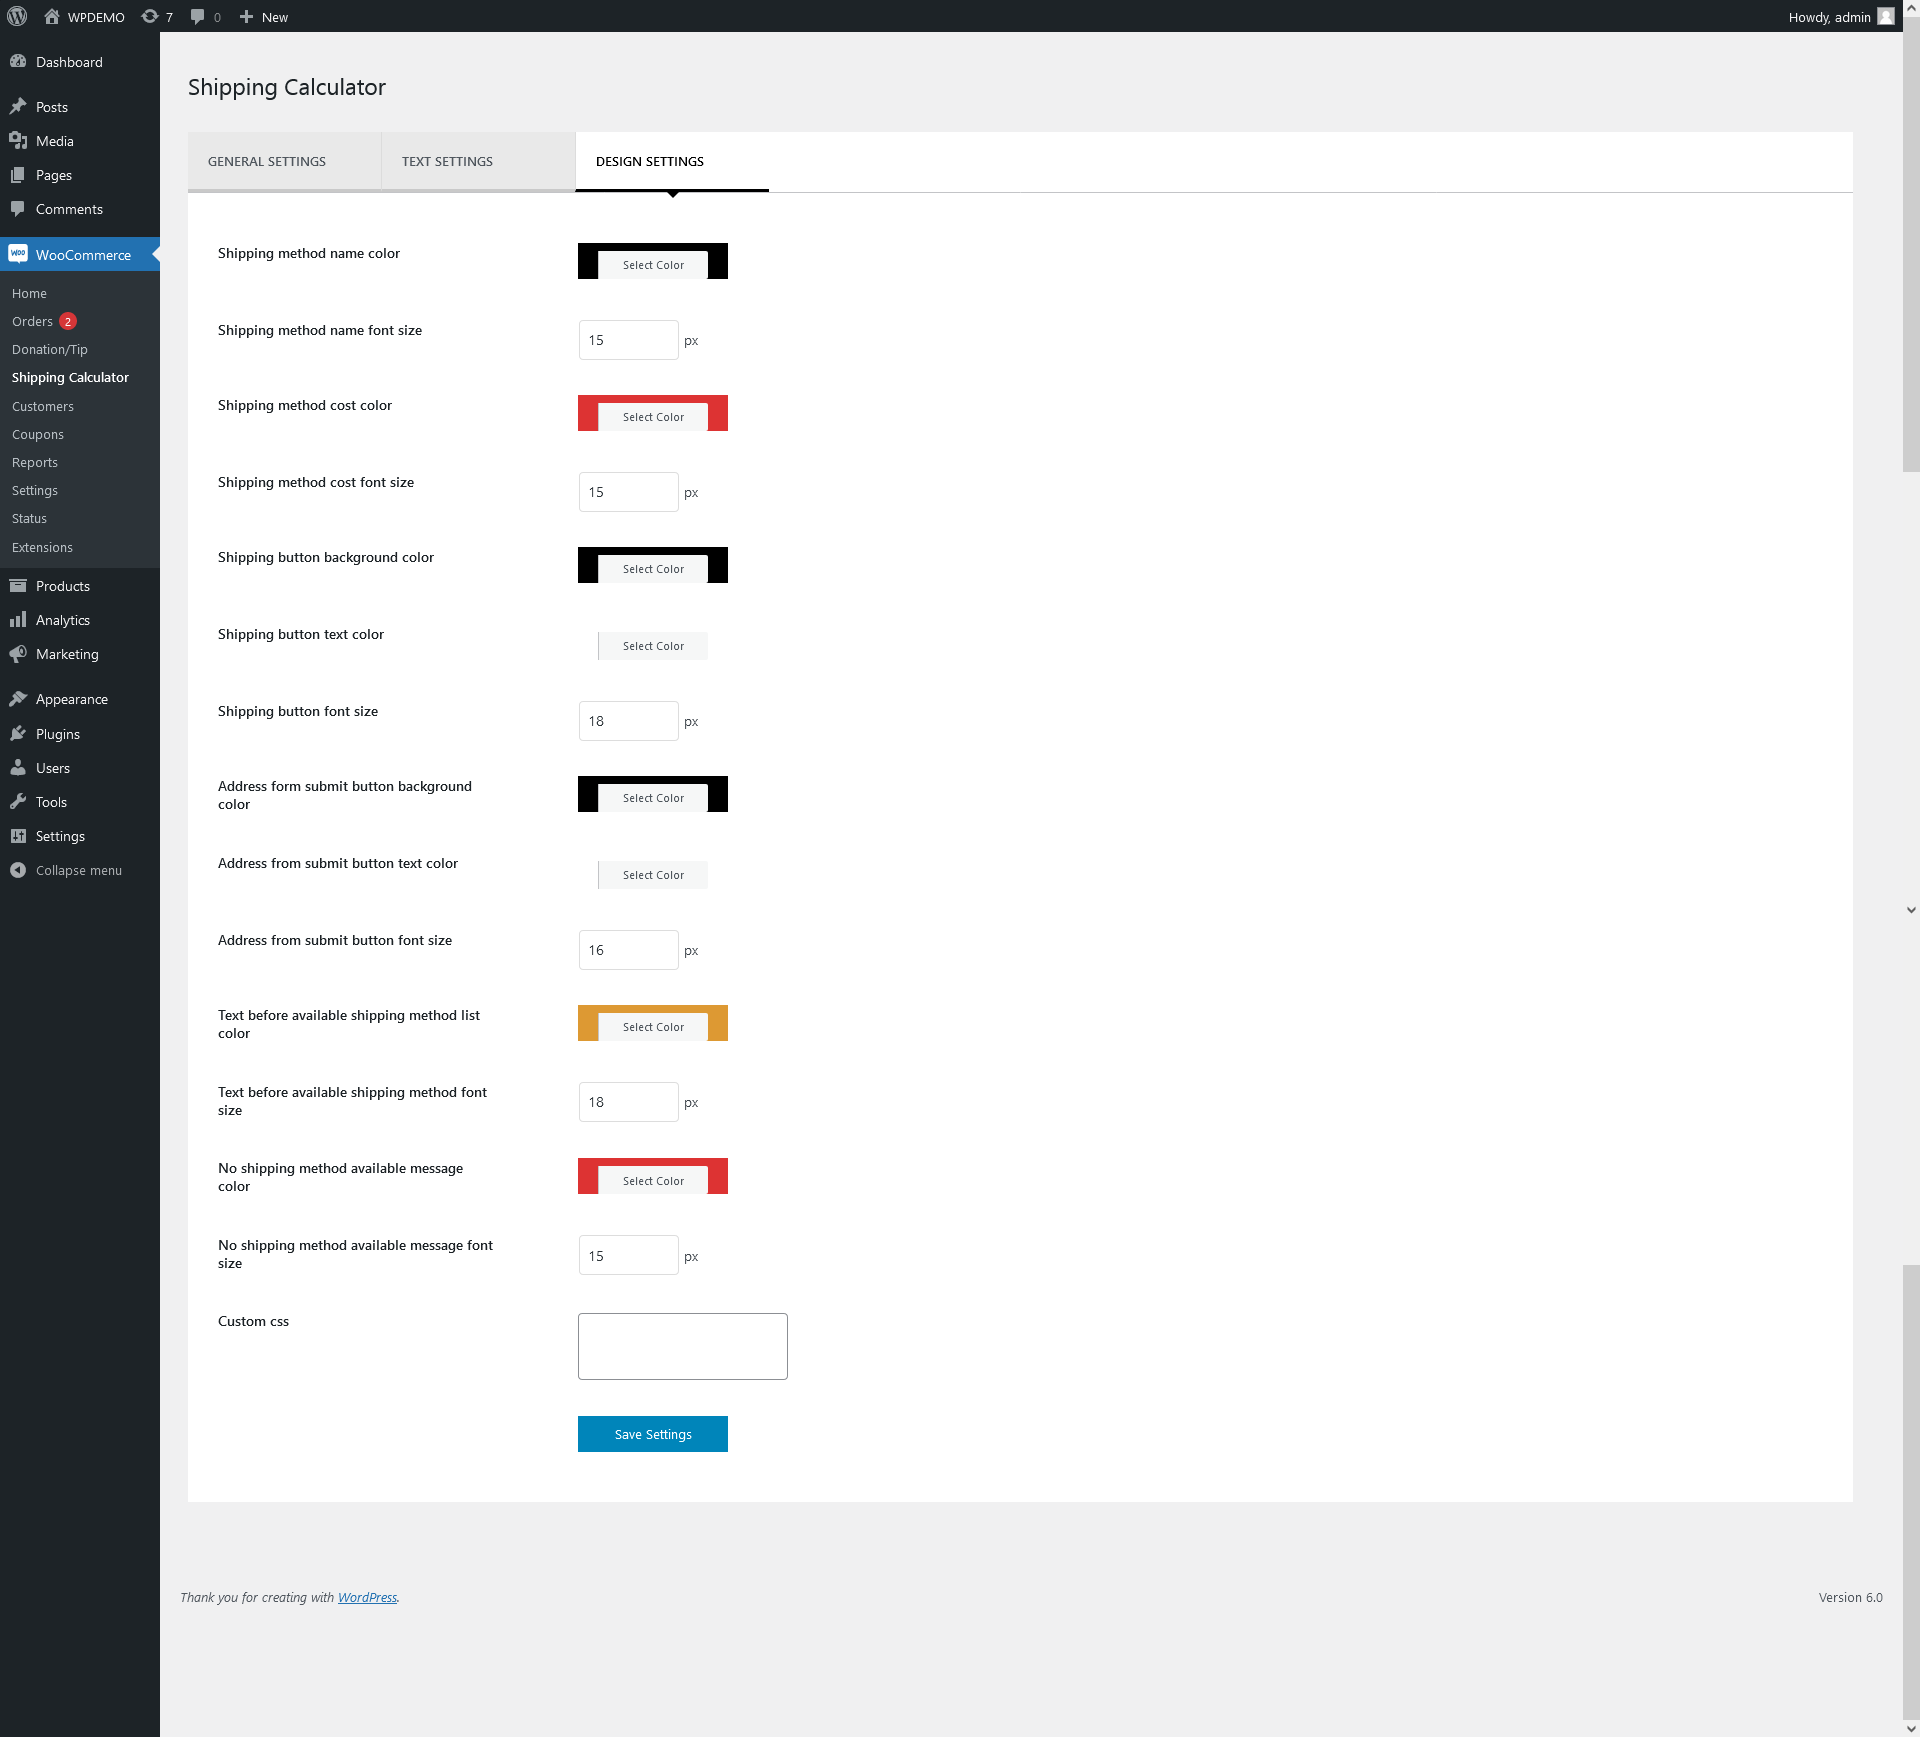Open the Orders submenu item
The height and width of the screenshot is (1737, 1920).
click(32, 321)
